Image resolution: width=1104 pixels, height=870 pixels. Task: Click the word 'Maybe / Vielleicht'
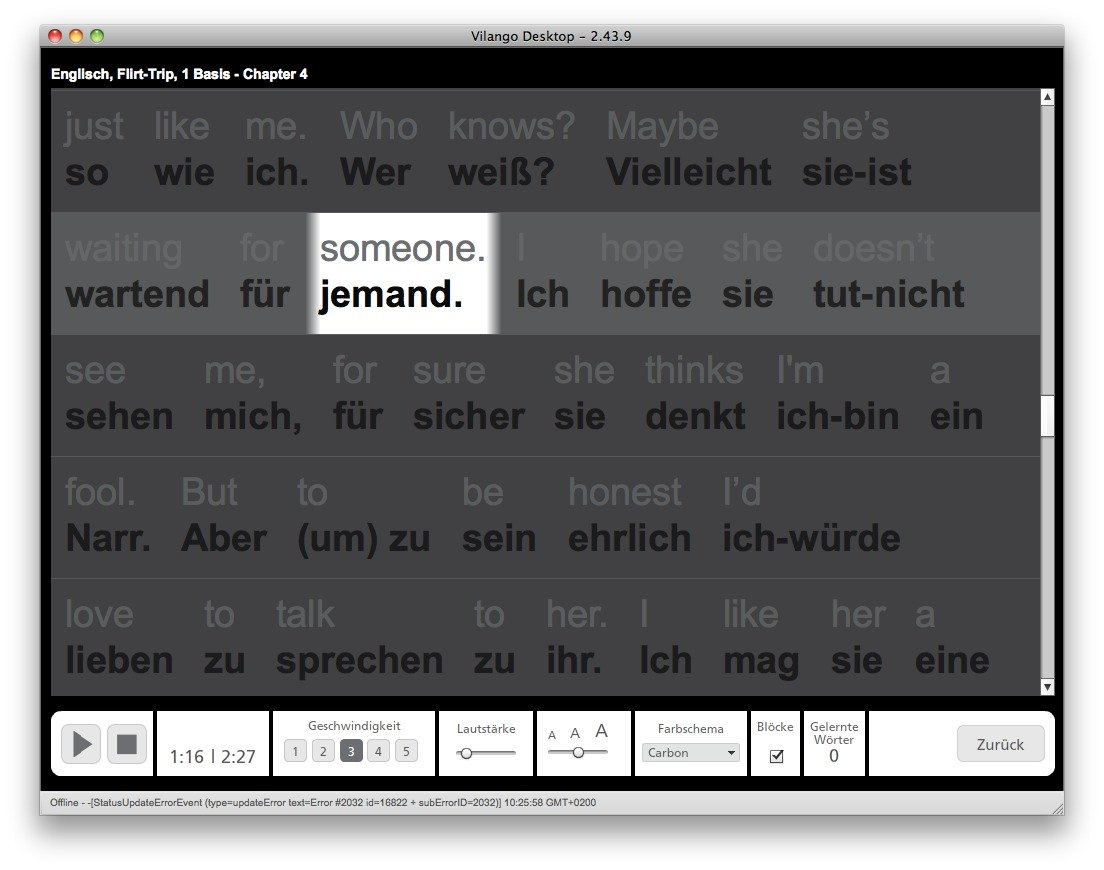(689, 150)
